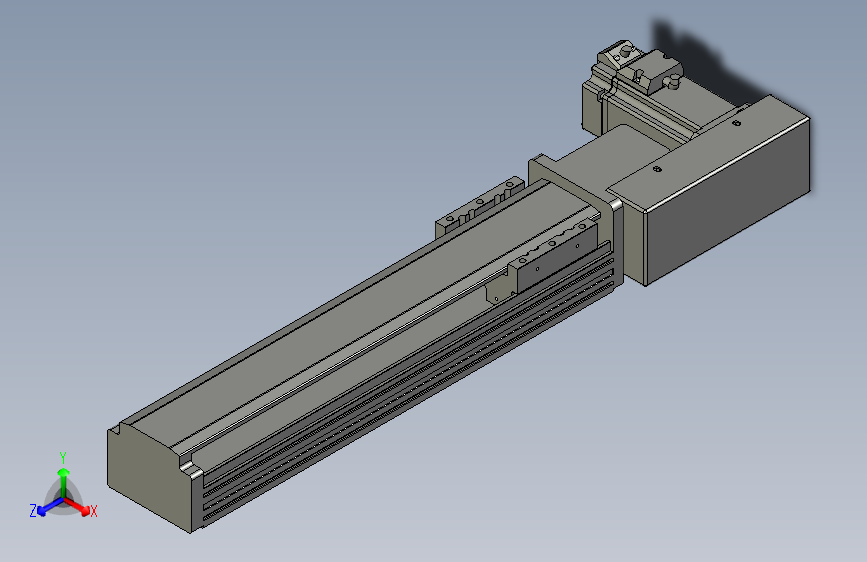This screenshot has width=867, height=562.
Task: Select the gray origin center of the axis triad
Action: (x=64, y=499)
